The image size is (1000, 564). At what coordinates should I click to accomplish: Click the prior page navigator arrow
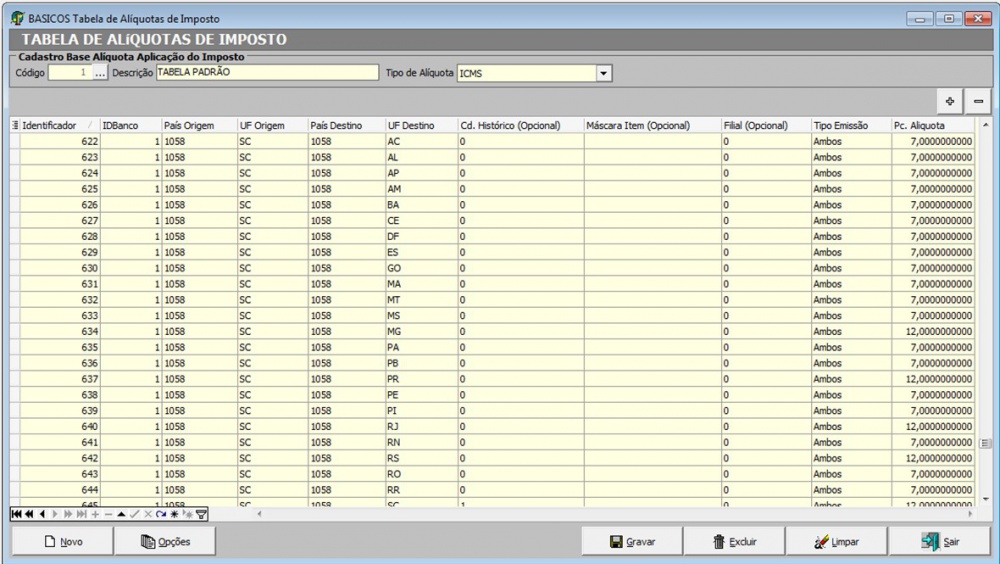pyautogui.click(x=29, y=514)
